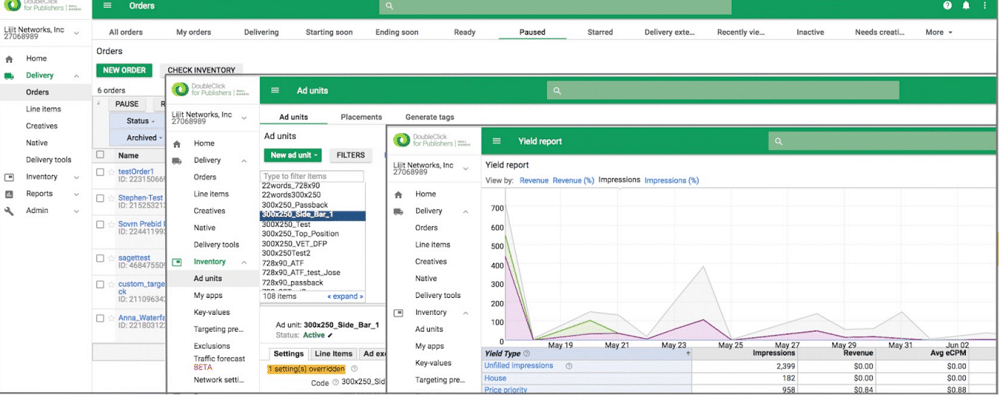This screenshot has width=1000, height=400.
Task: Click My apps in Ad units window sidebar
Action: point(208,296)
